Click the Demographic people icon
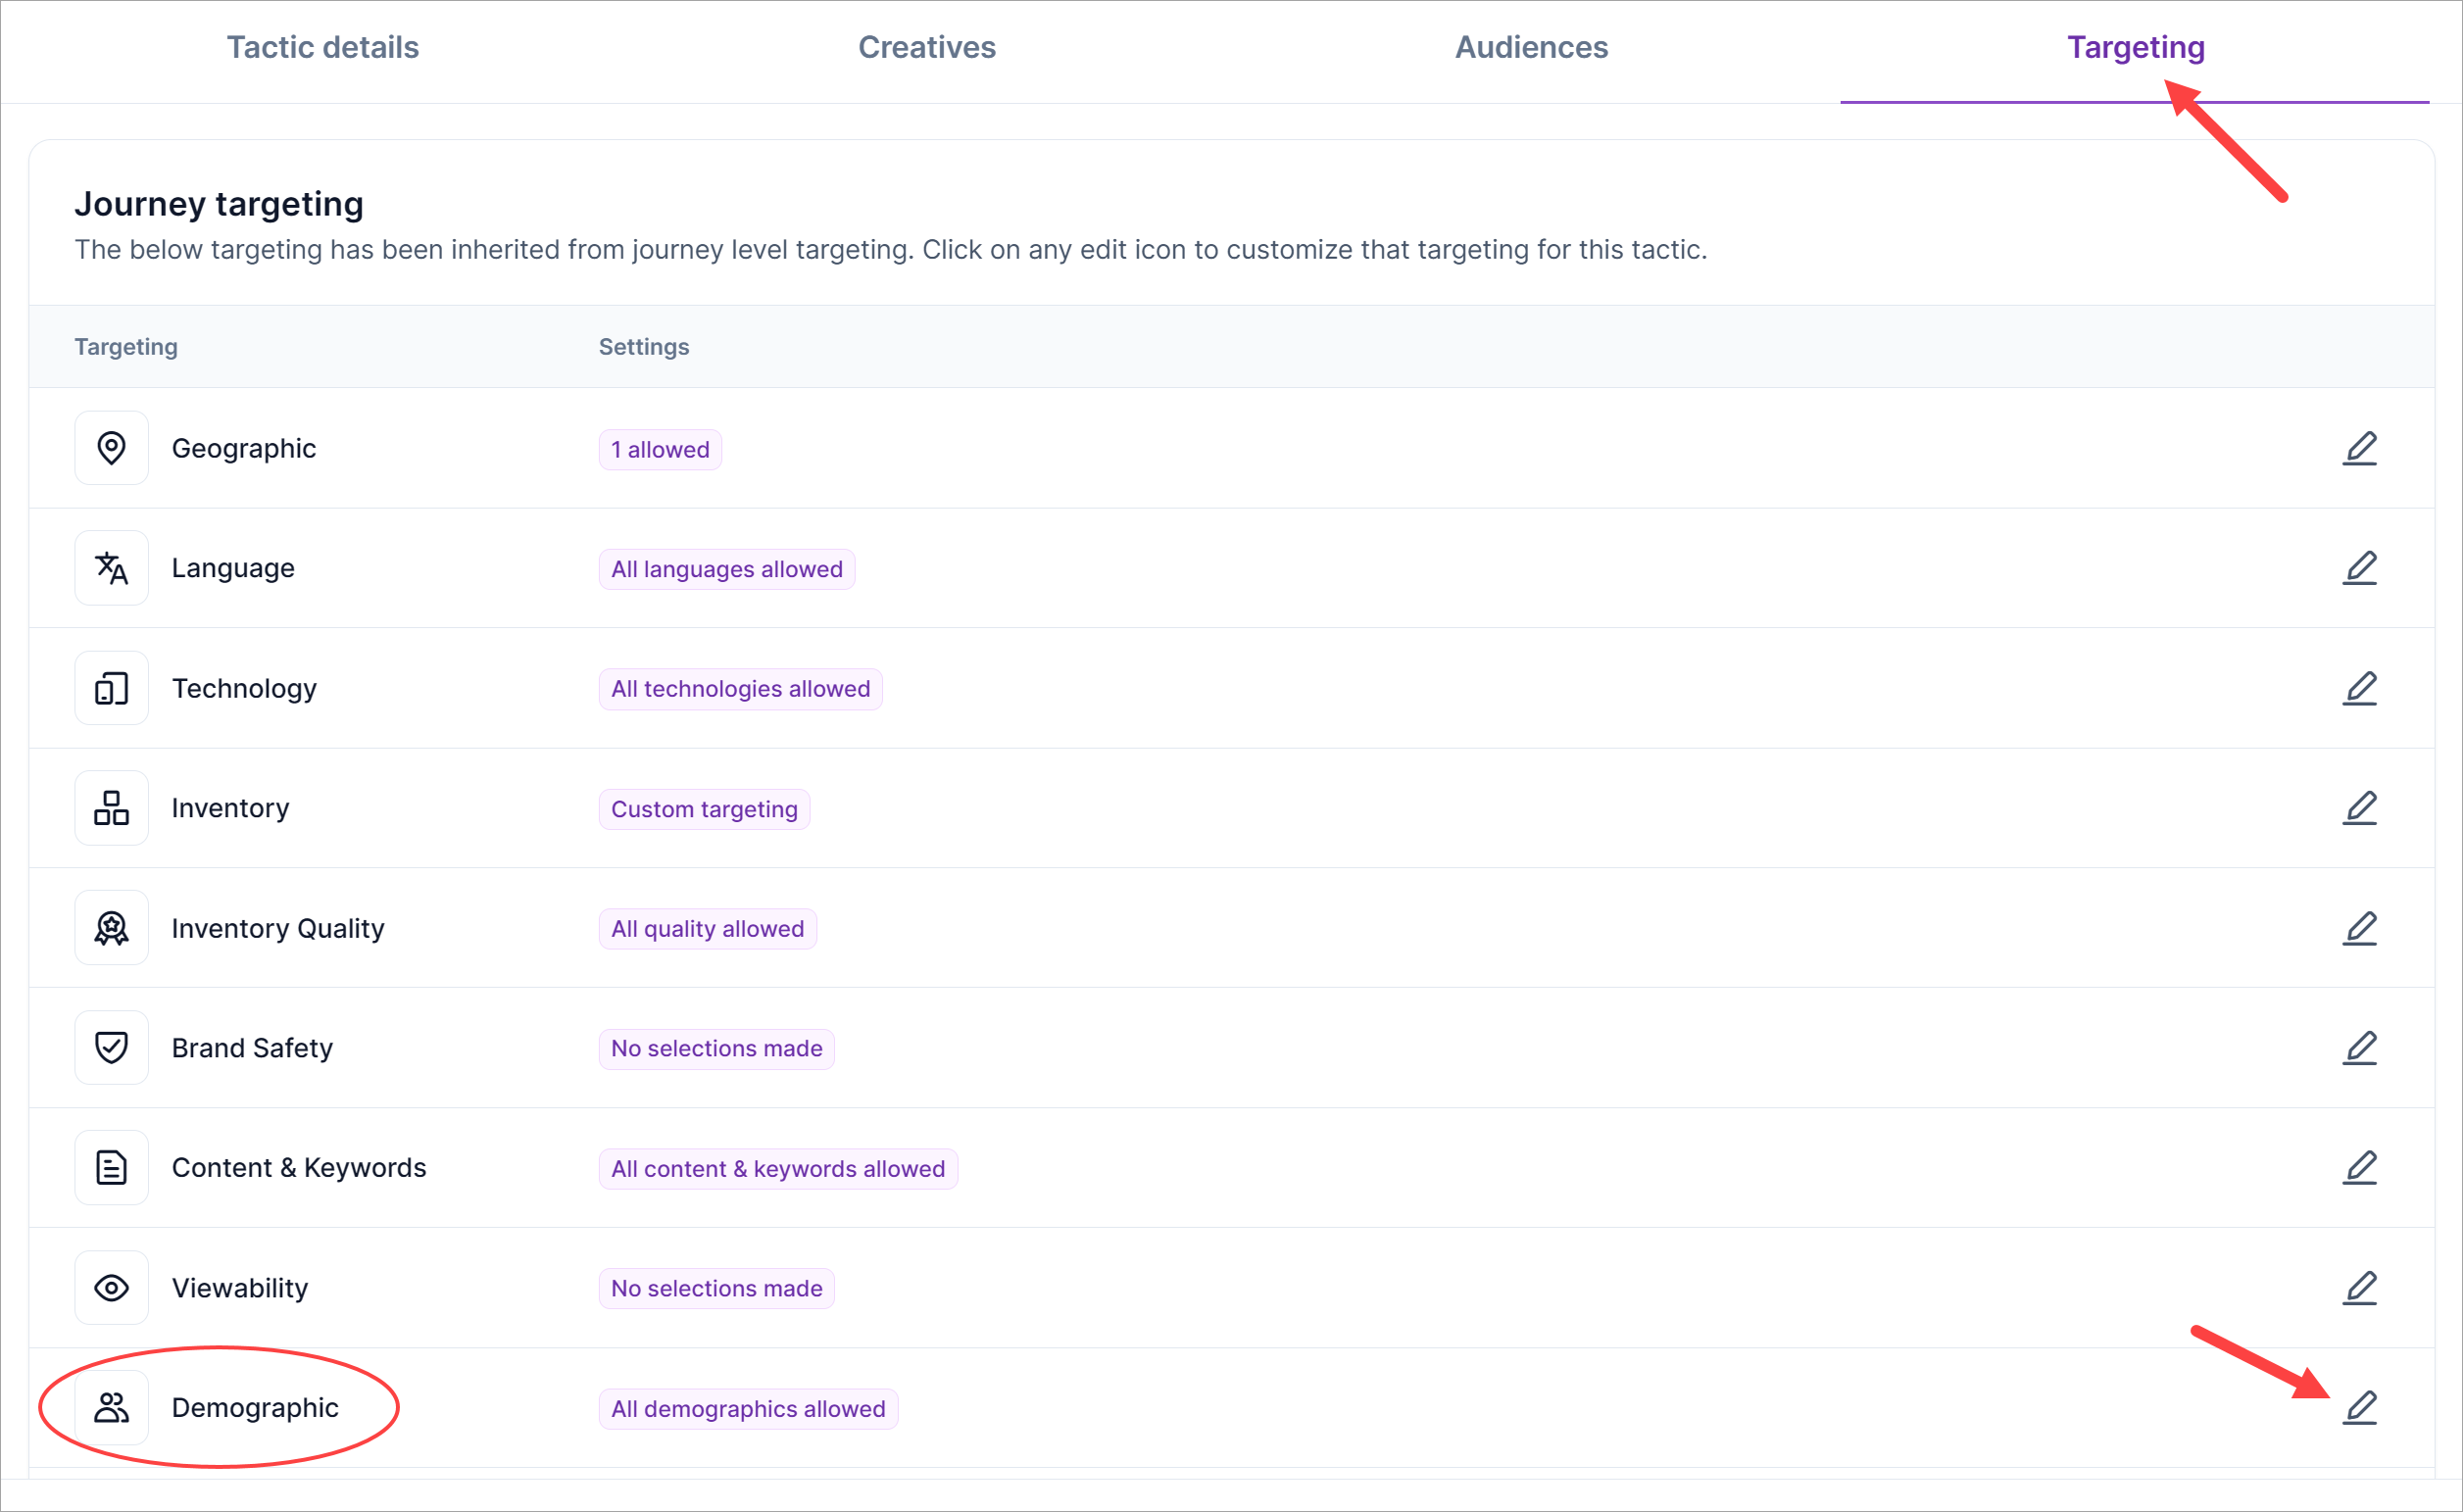The width and height of the screenshot is (2463, 1512). [x=111, y=1407]
